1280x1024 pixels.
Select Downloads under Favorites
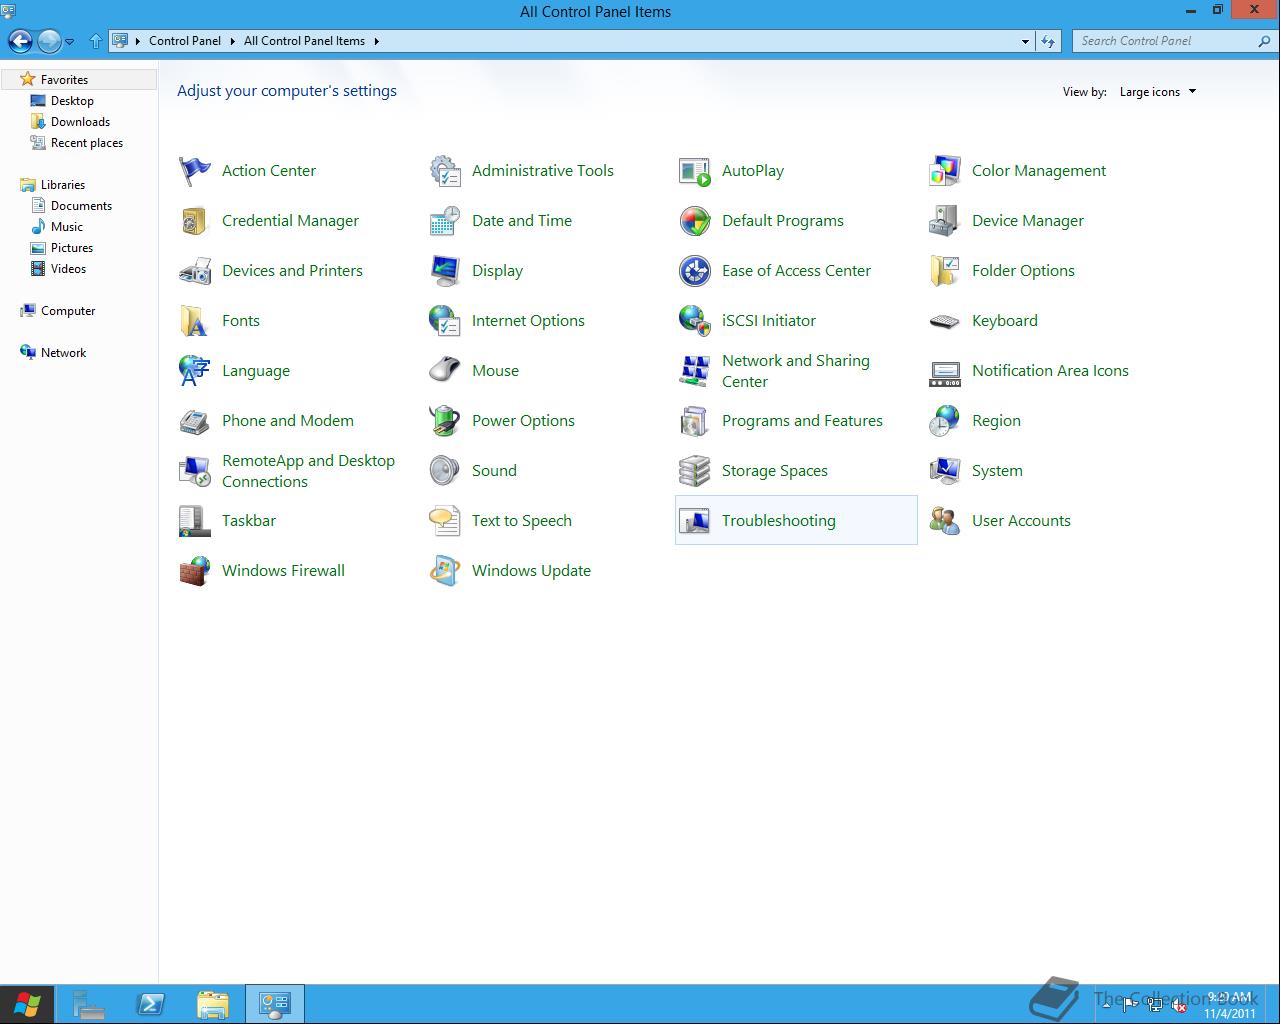[x=80, y=122]
